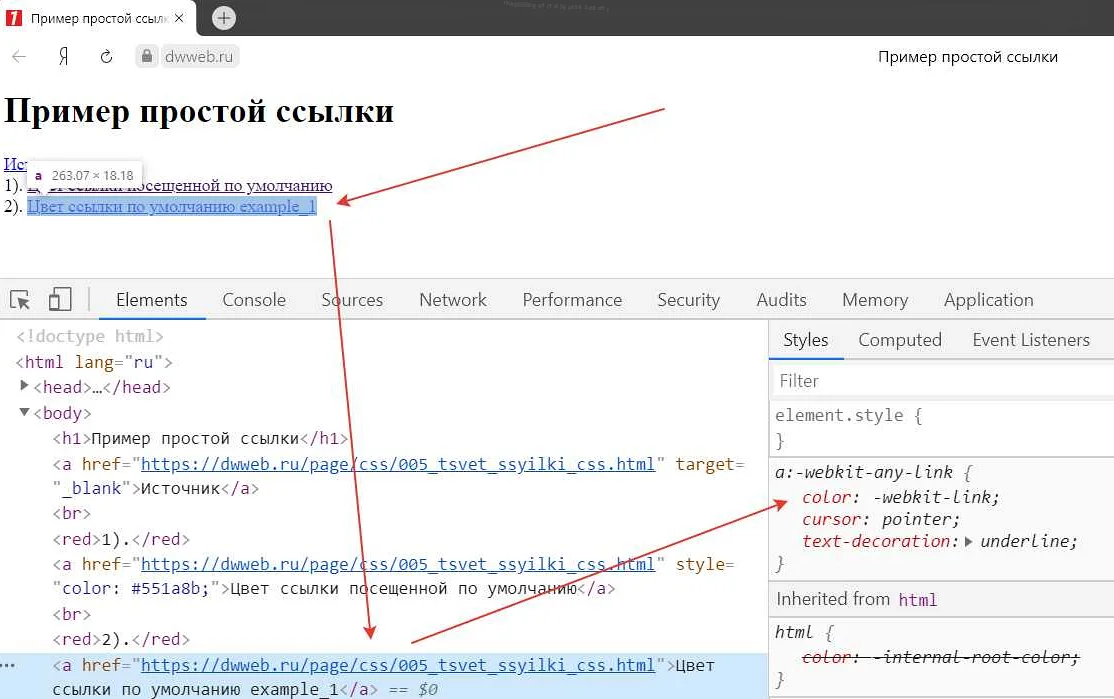
Task: Open the Network tab
Action: [452, 299]
